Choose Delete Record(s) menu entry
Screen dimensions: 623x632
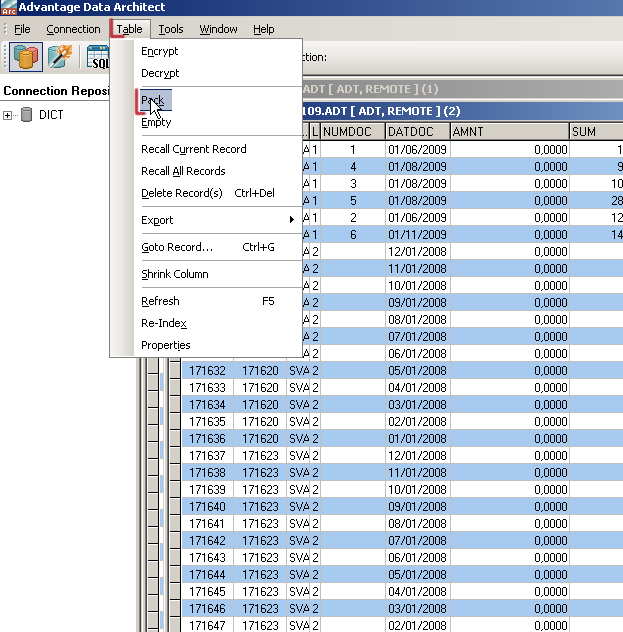tap(218, 193)
